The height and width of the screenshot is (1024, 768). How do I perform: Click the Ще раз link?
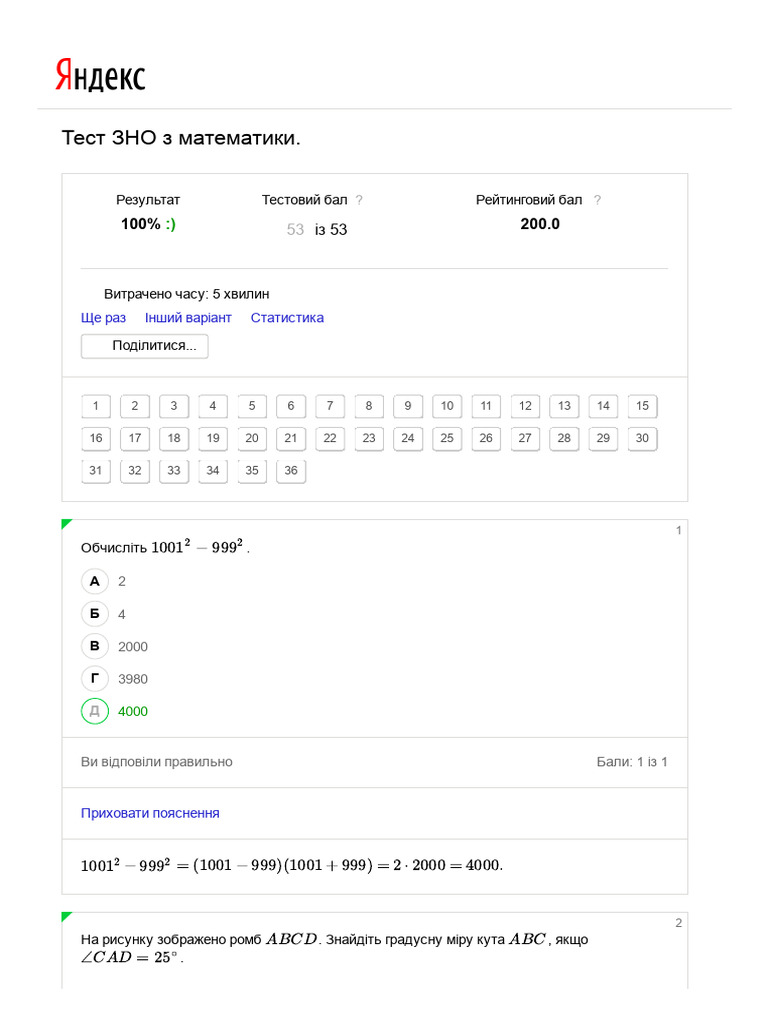(x=103, y=318)
